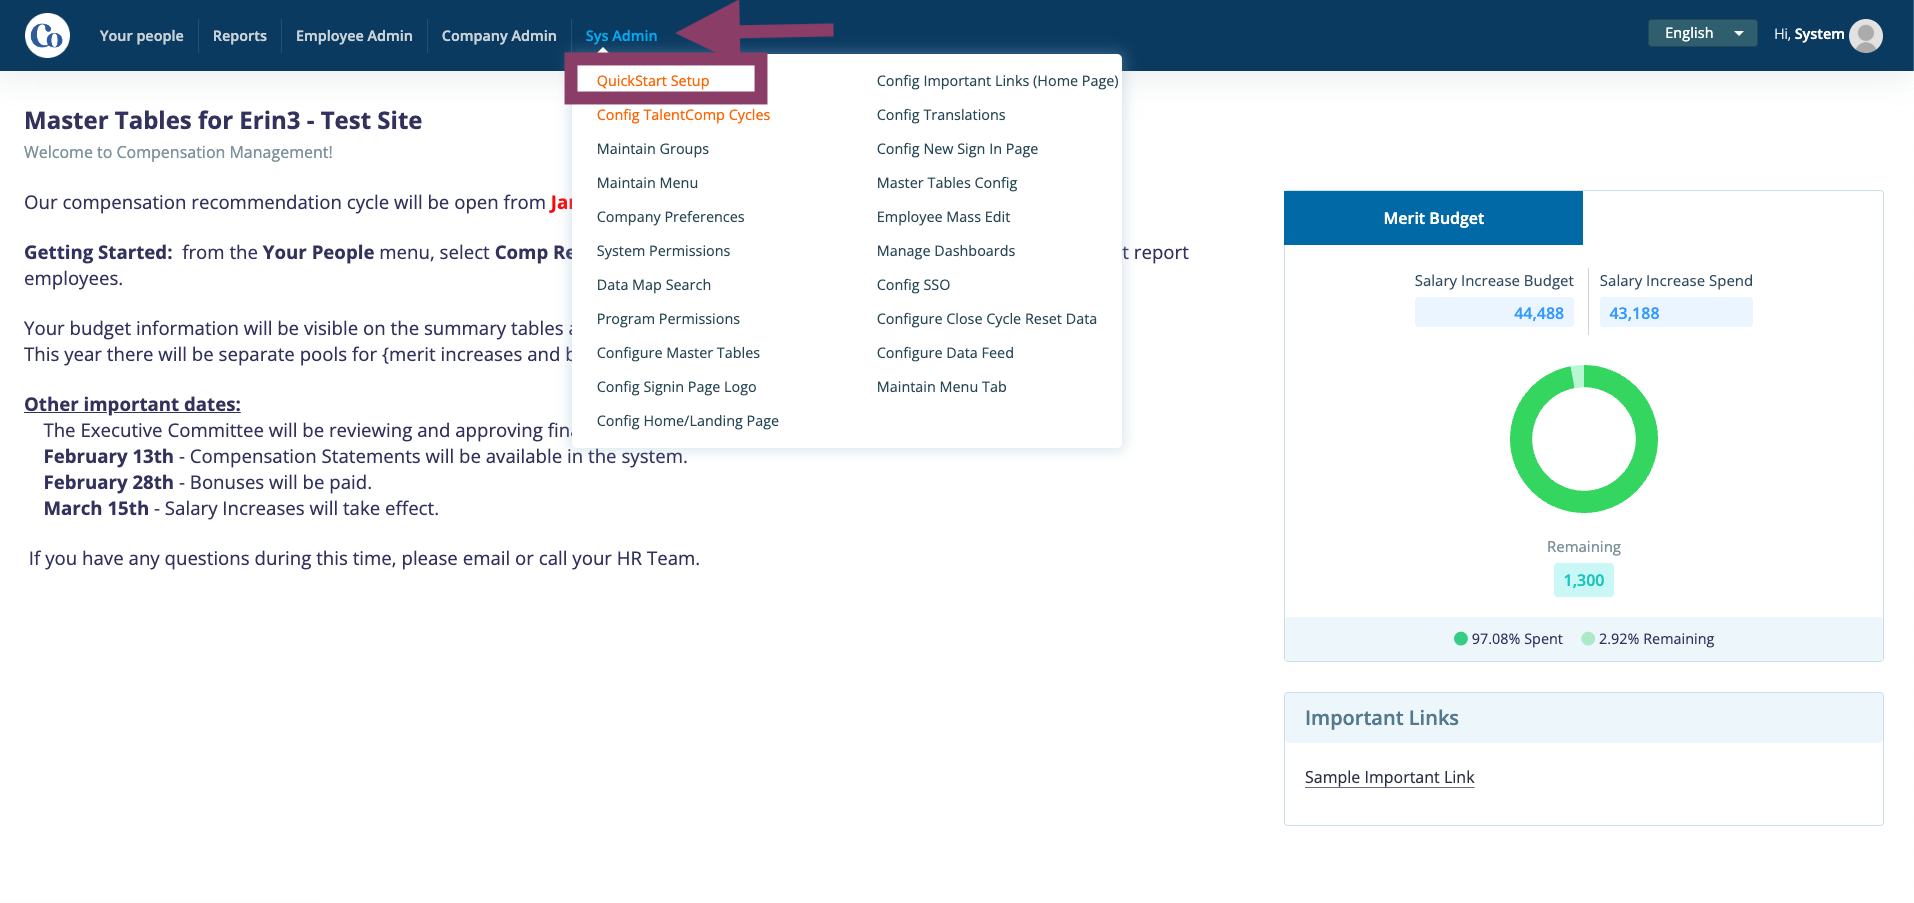Image resolution: width=1914 pixels, height=903 pixels.
Task: Choose Master Tables Config
Action: [946, 183]
